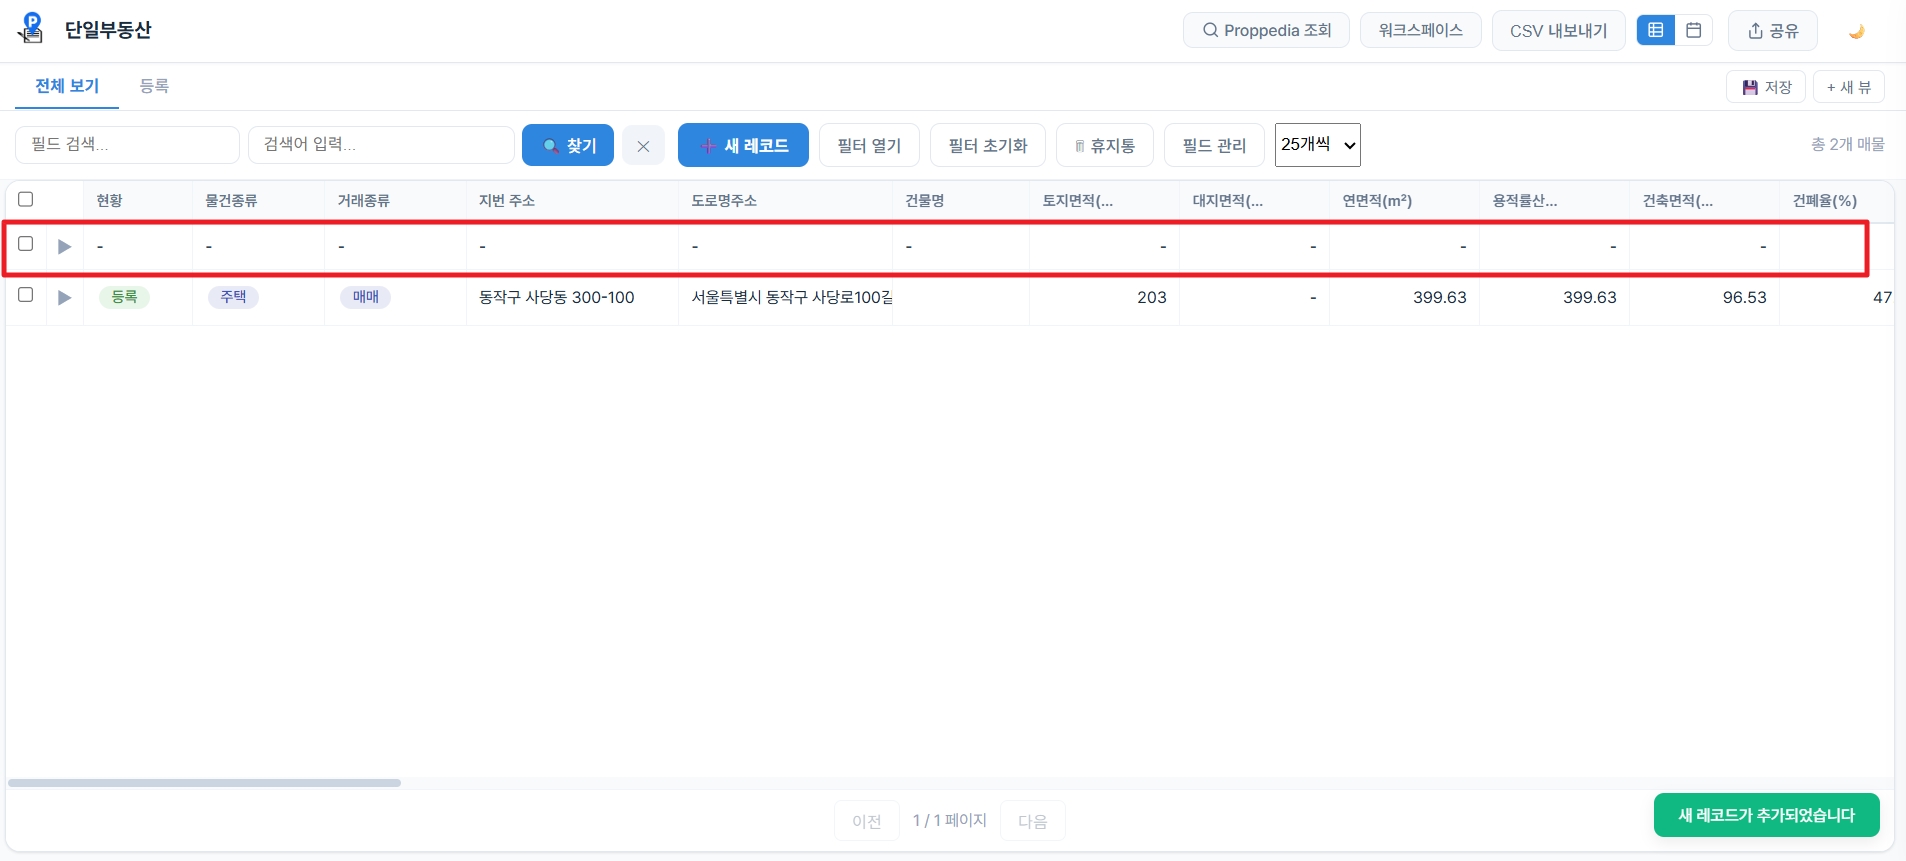Open filters with 필터 열기
Viewport: 1906px width, 861px height.
[x=869, y=145]
